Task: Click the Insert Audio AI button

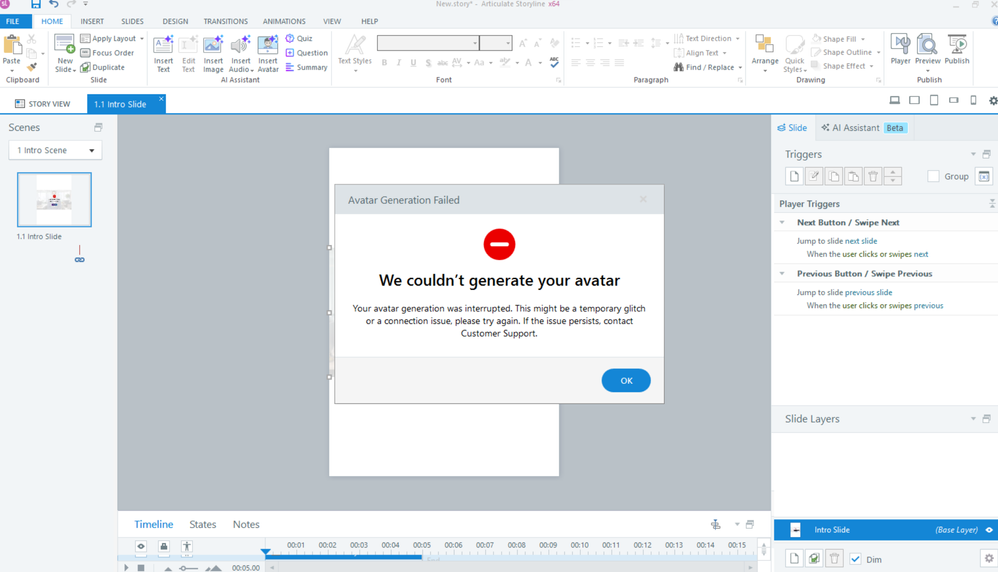Action: (241, 55)
